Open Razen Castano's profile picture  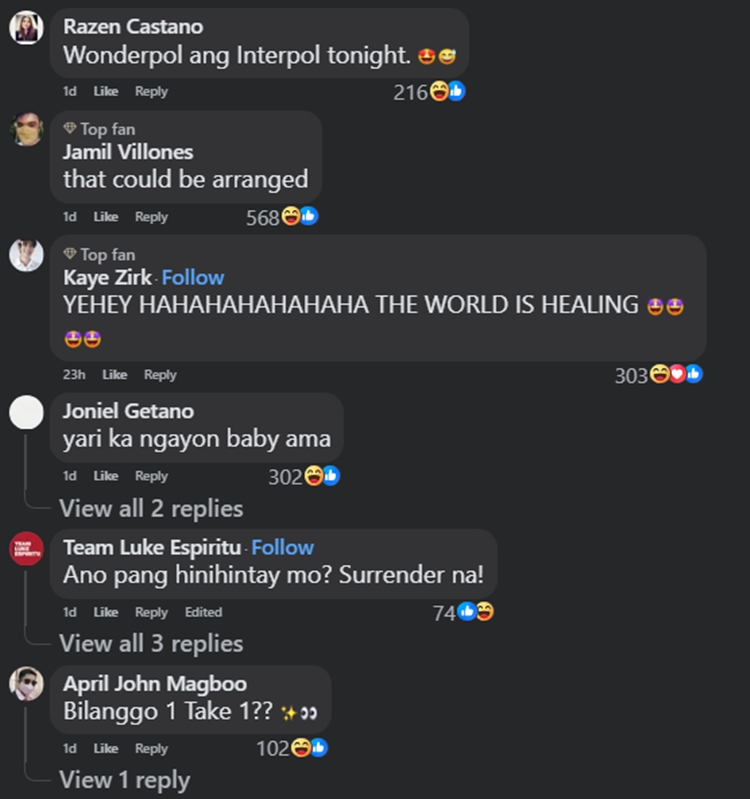click(x=26, y=28)
